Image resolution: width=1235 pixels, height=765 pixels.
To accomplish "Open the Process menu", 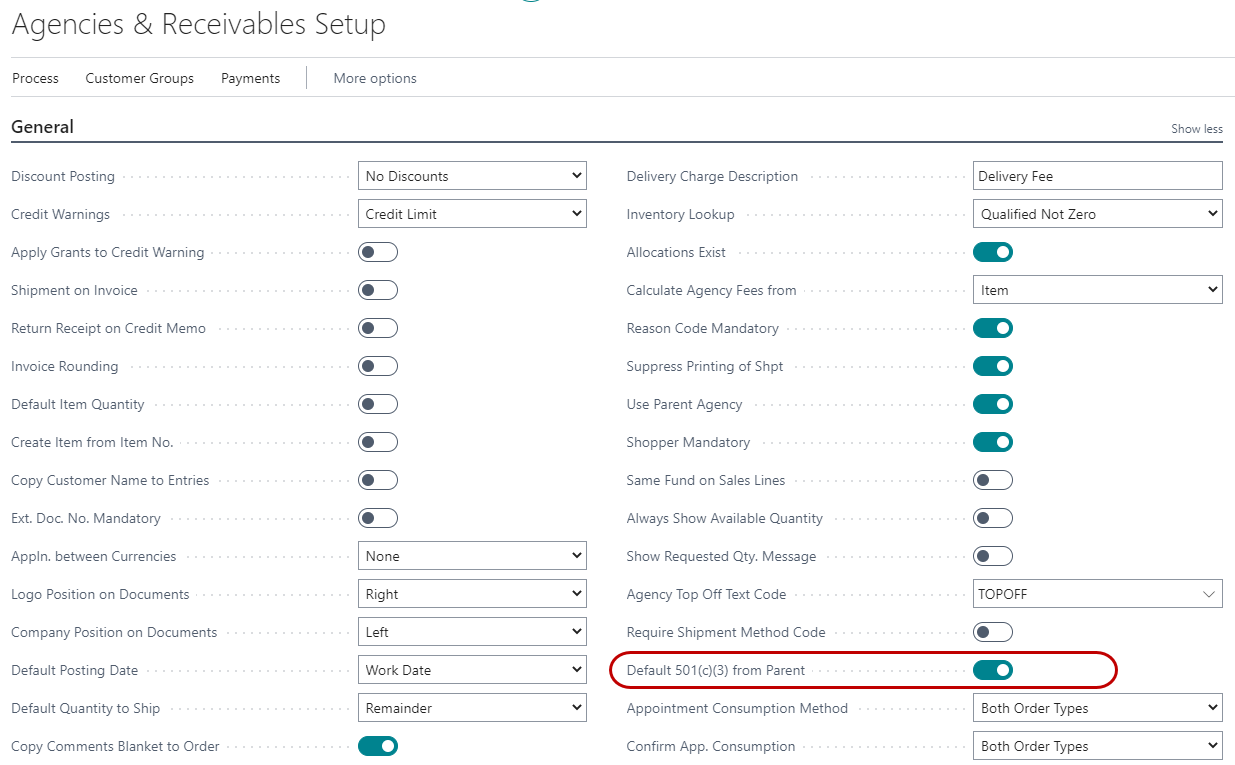I will click(x=35, y=78).
